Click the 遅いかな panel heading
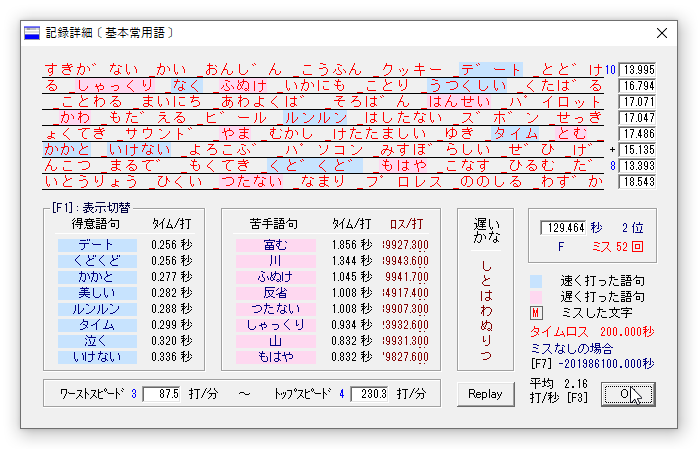Image resolution: width=698 pixels, height=449 pixels. [x=486, y=230]
